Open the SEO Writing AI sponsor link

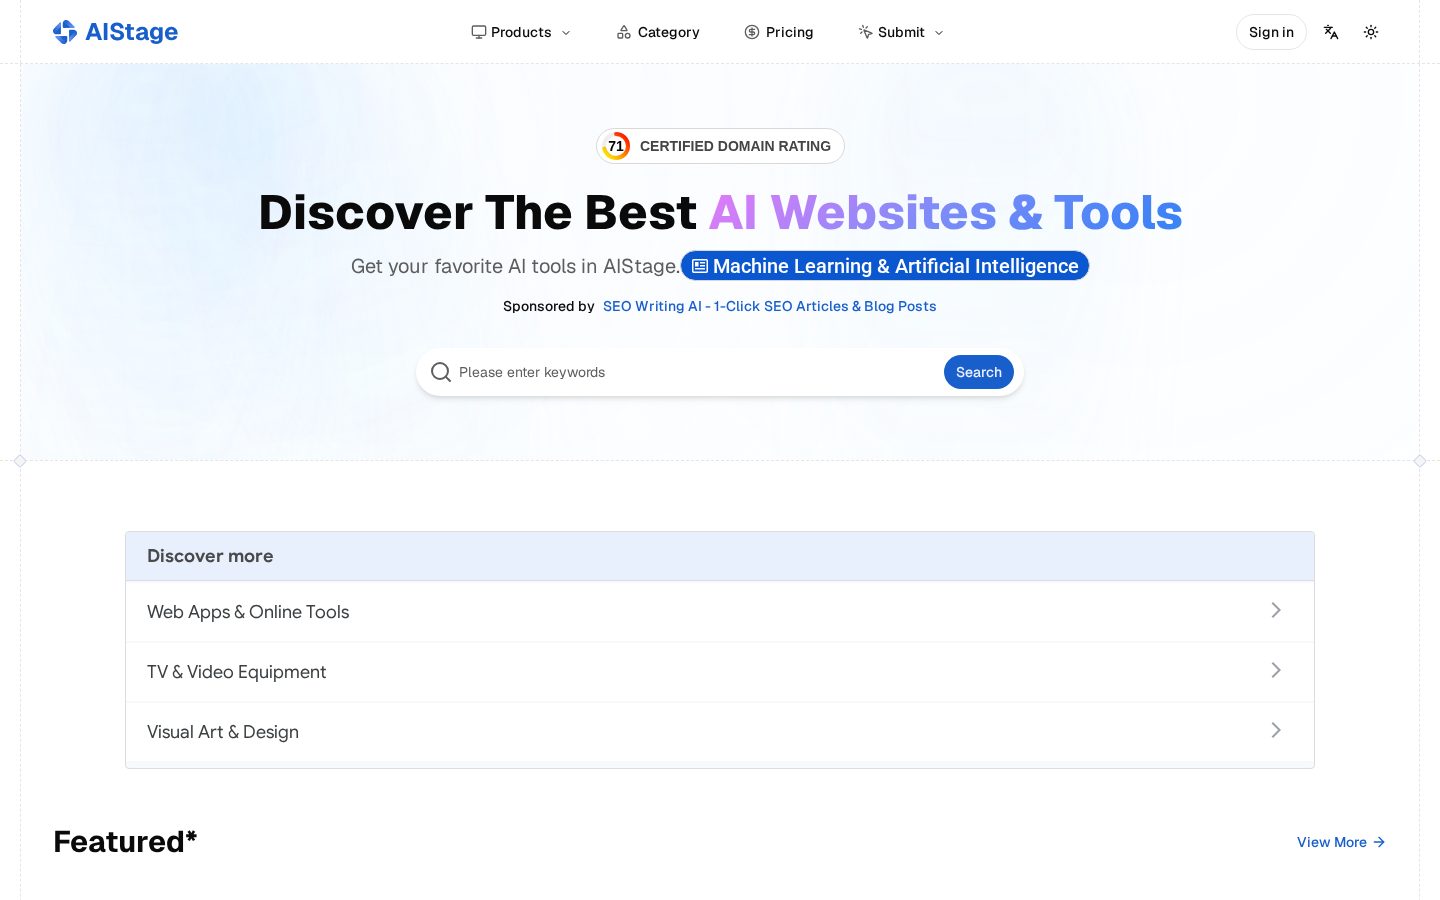coord(770,306)
